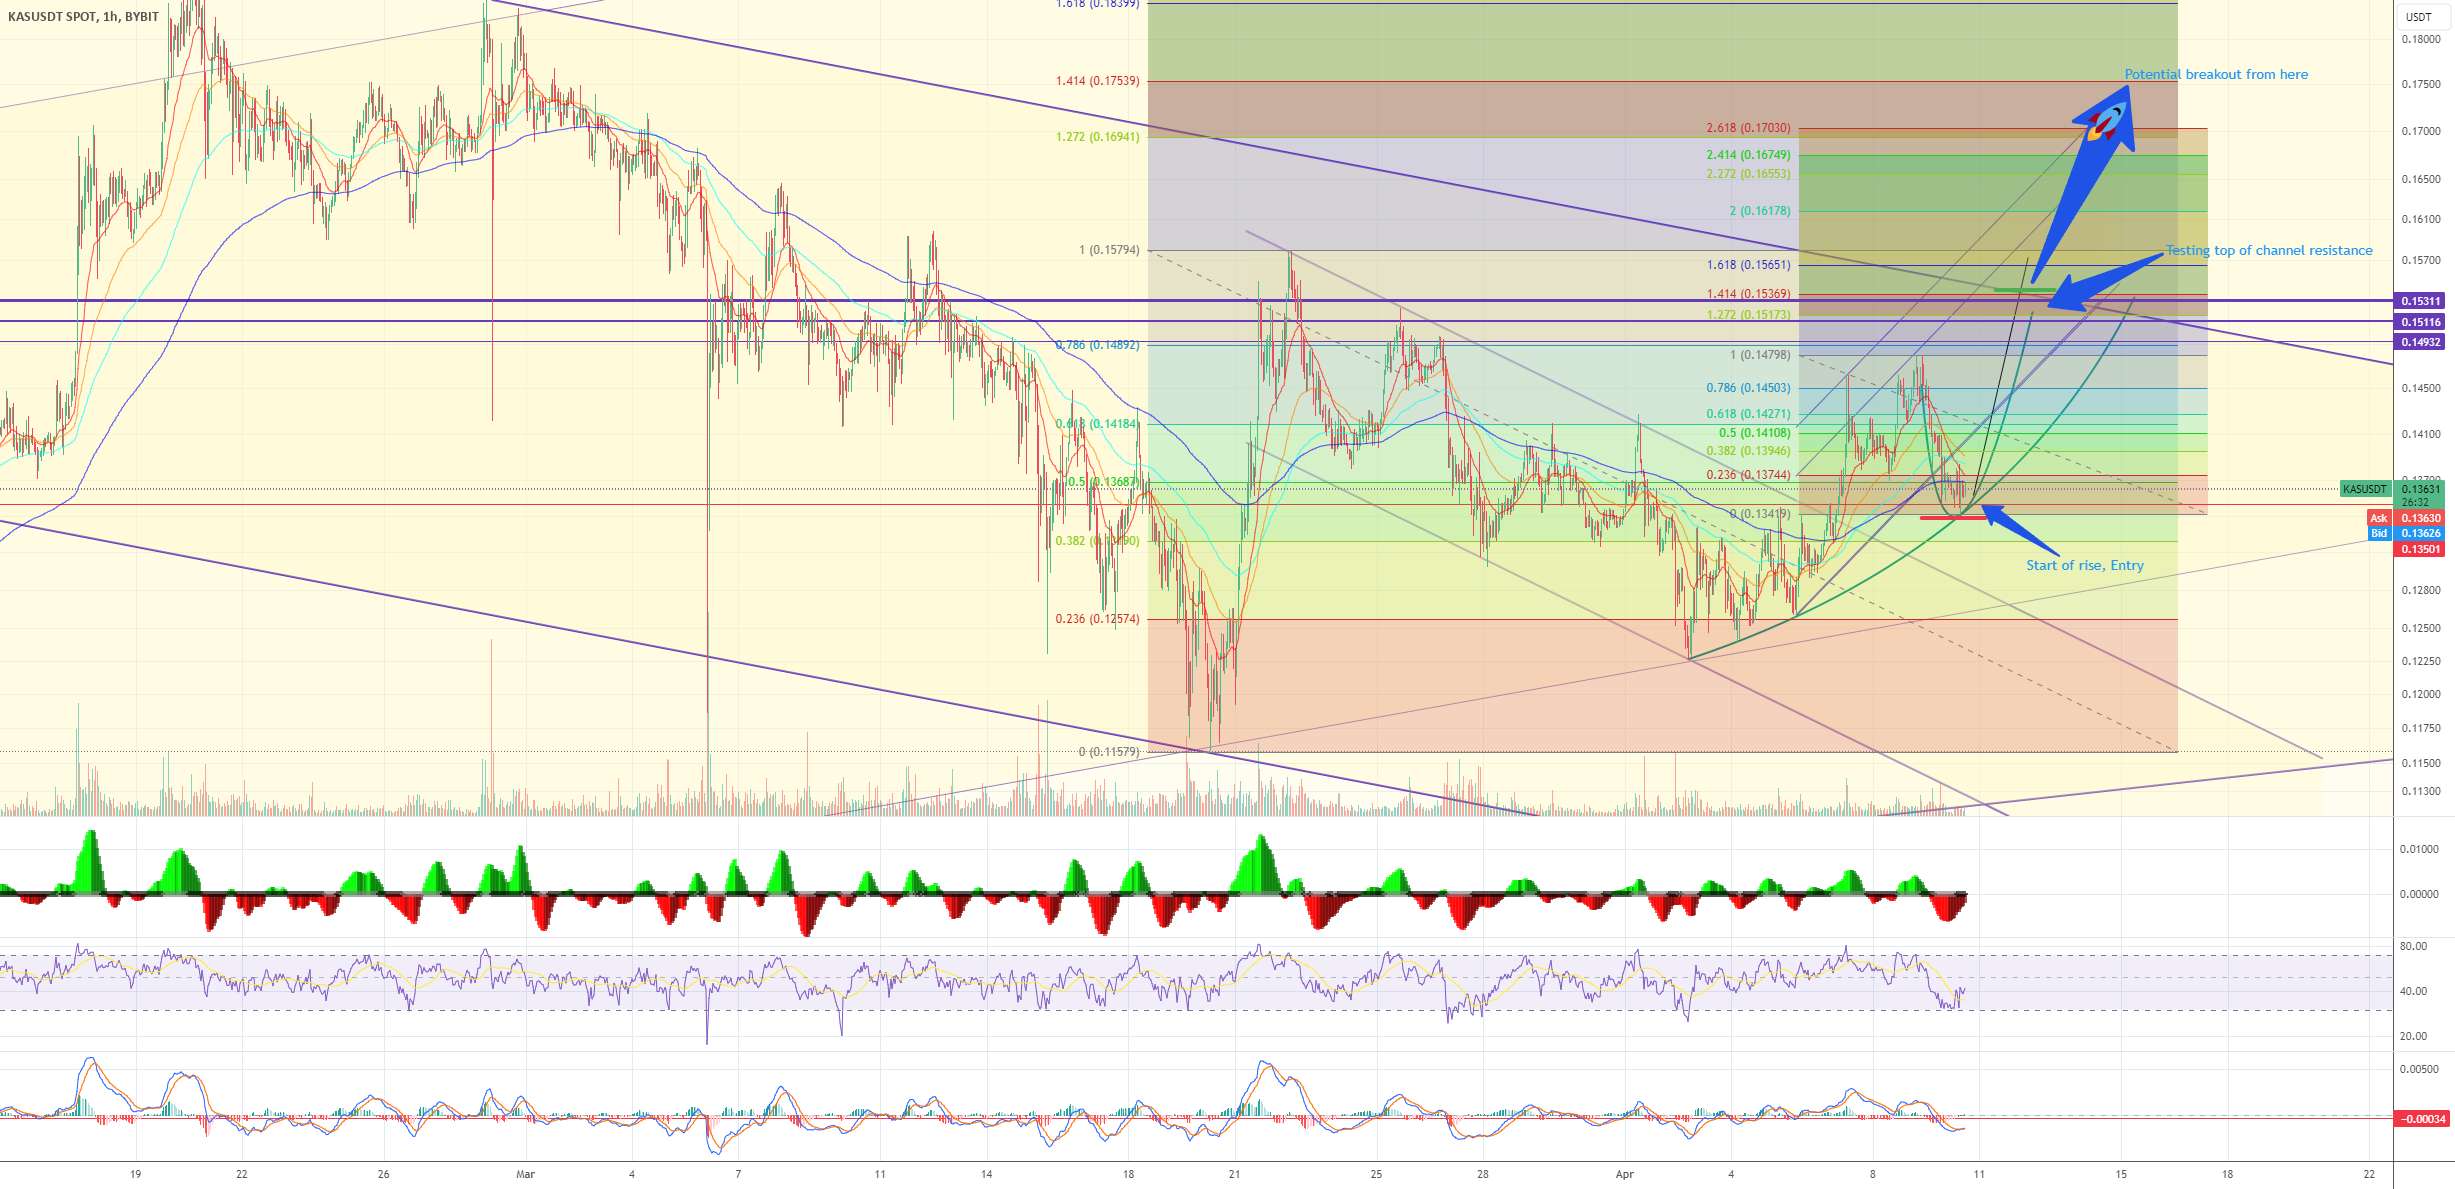Click the 0.01000 histogram scale value
Image resolution: width=2455 pixels, height=1189 pixels.
[2420, 849]
